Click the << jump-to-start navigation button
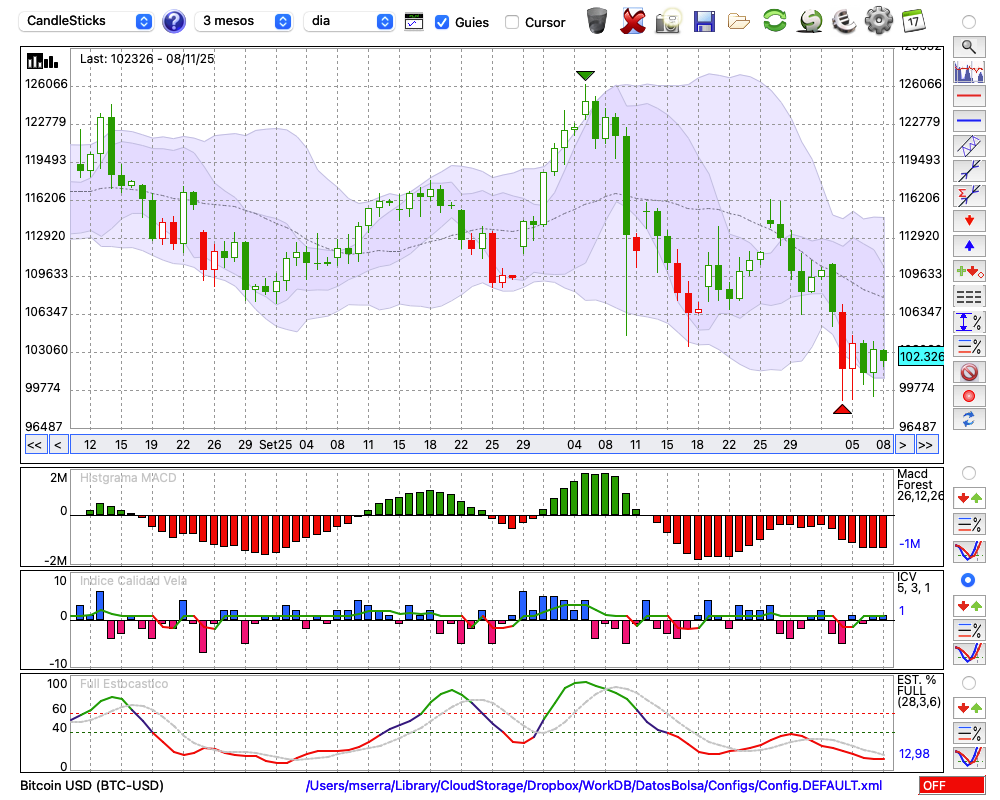 click(34, 445)
